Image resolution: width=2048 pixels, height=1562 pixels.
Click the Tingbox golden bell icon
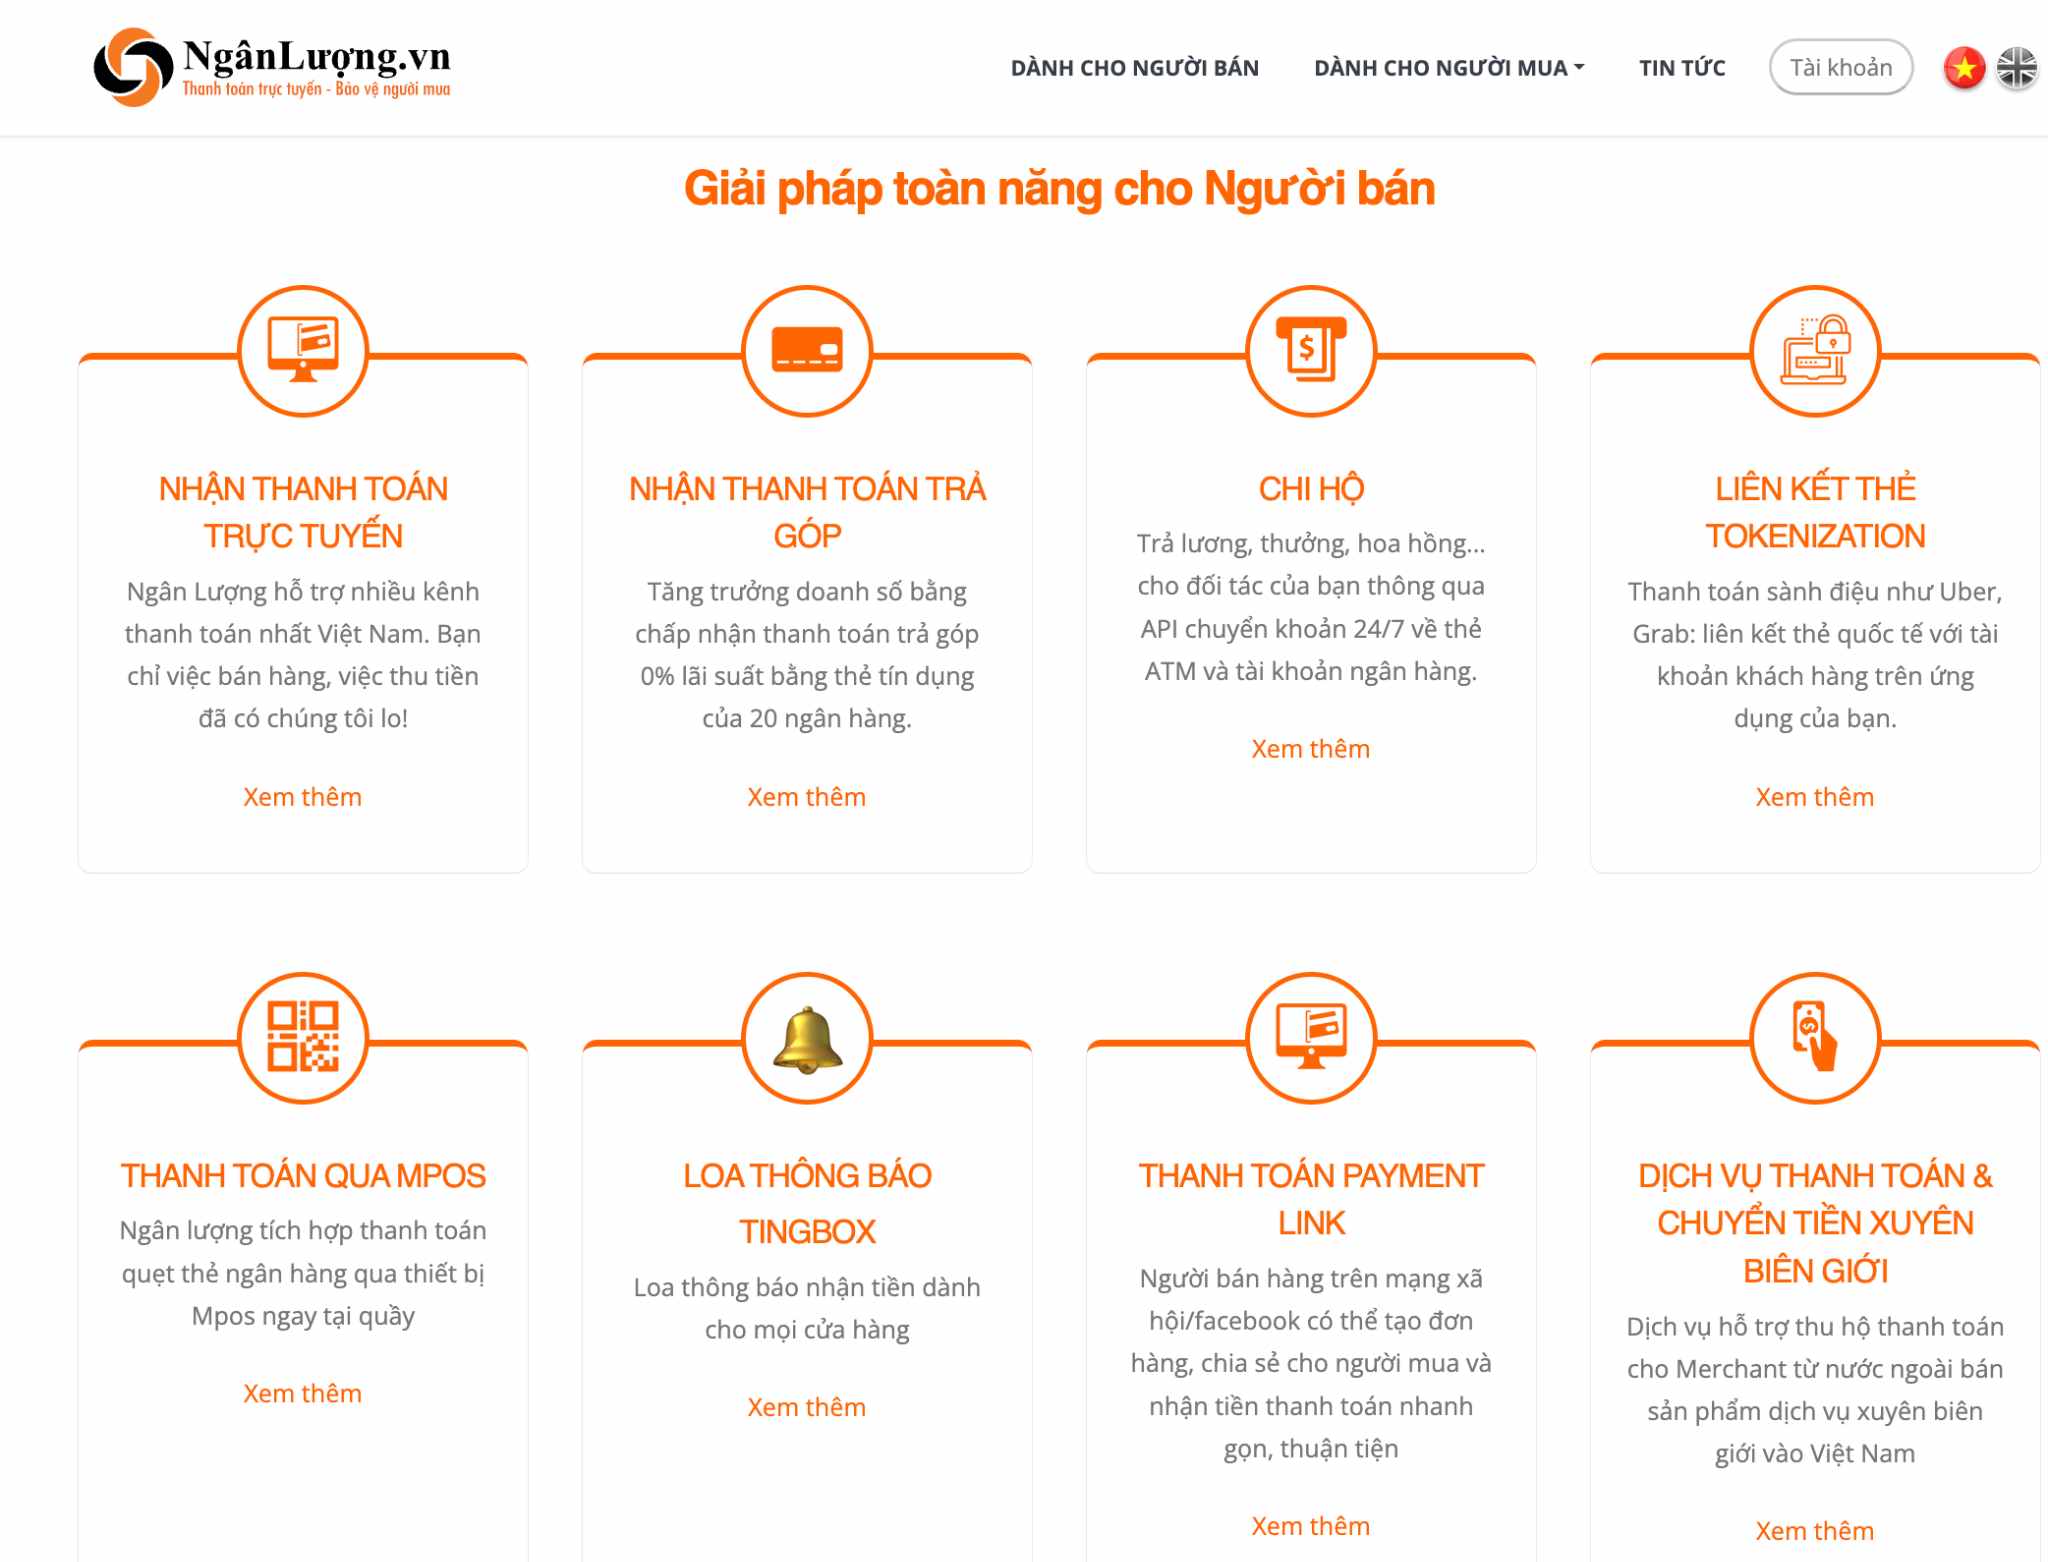[x=807, y=1037]
